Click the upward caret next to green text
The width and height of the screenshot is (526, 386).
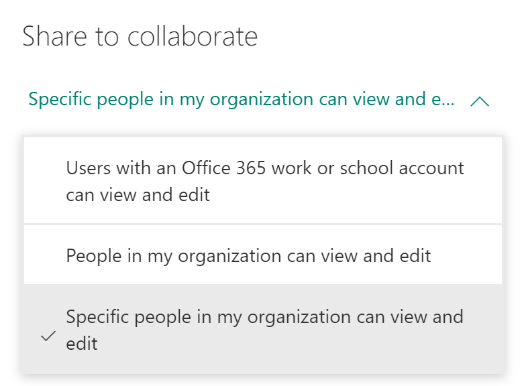pyautogui.click(x=480, y=102)
